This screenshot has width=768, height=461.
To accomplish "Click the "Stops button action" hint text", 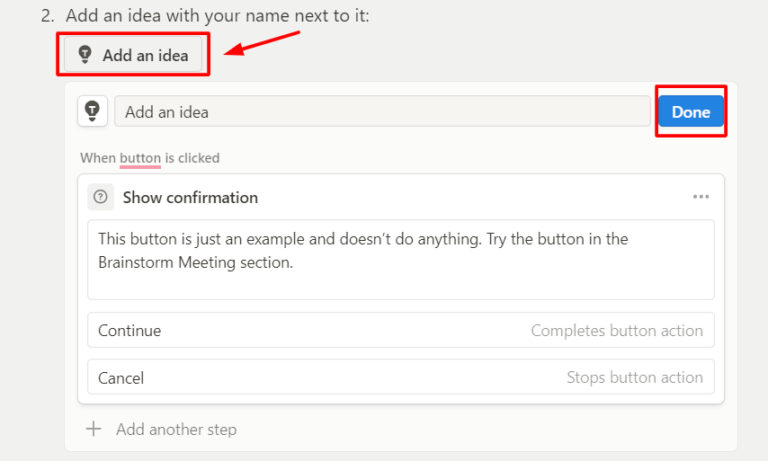I will point(634,378).
